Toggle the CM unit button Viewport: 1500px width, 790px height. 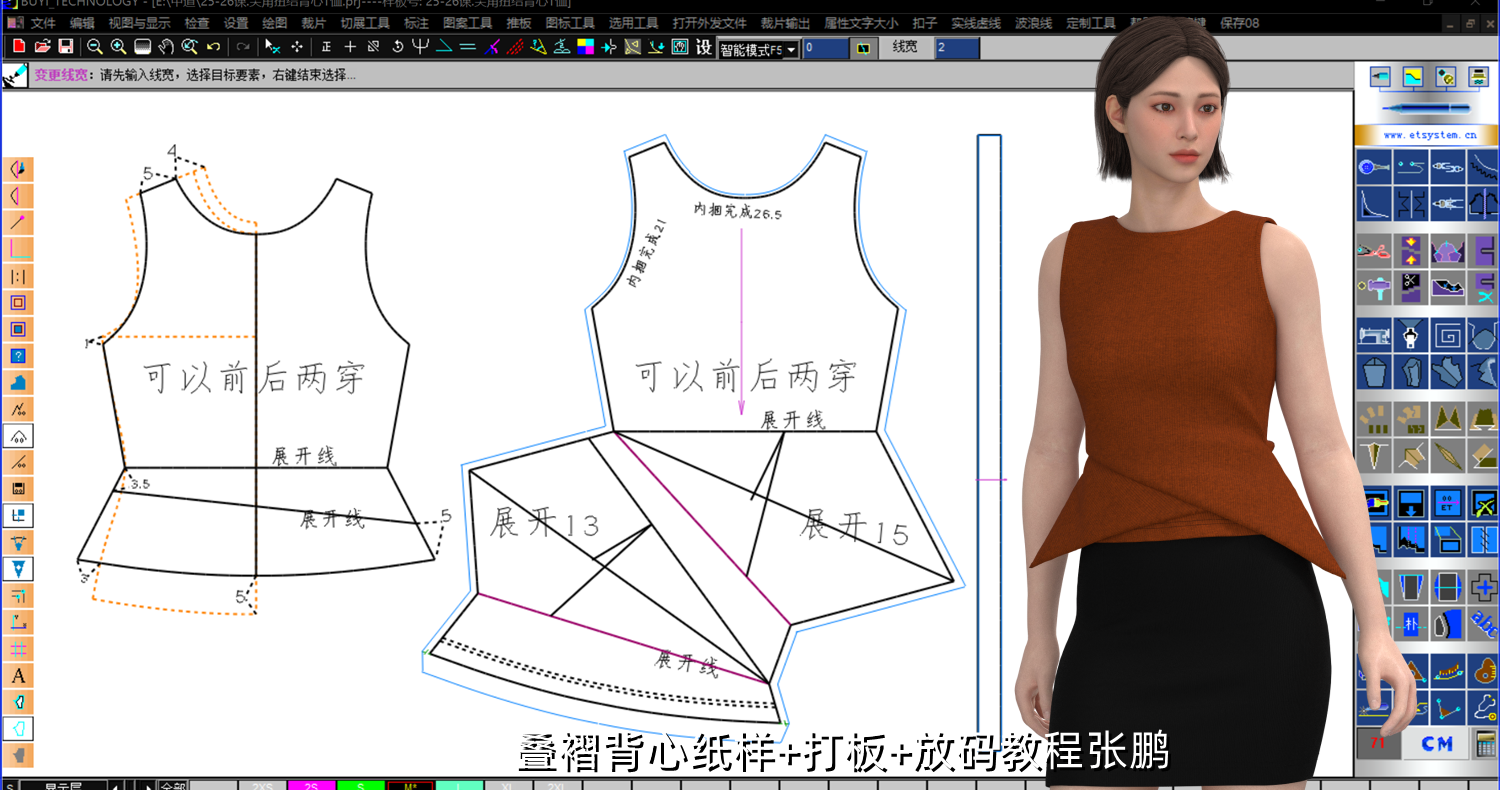[1436, 744]
